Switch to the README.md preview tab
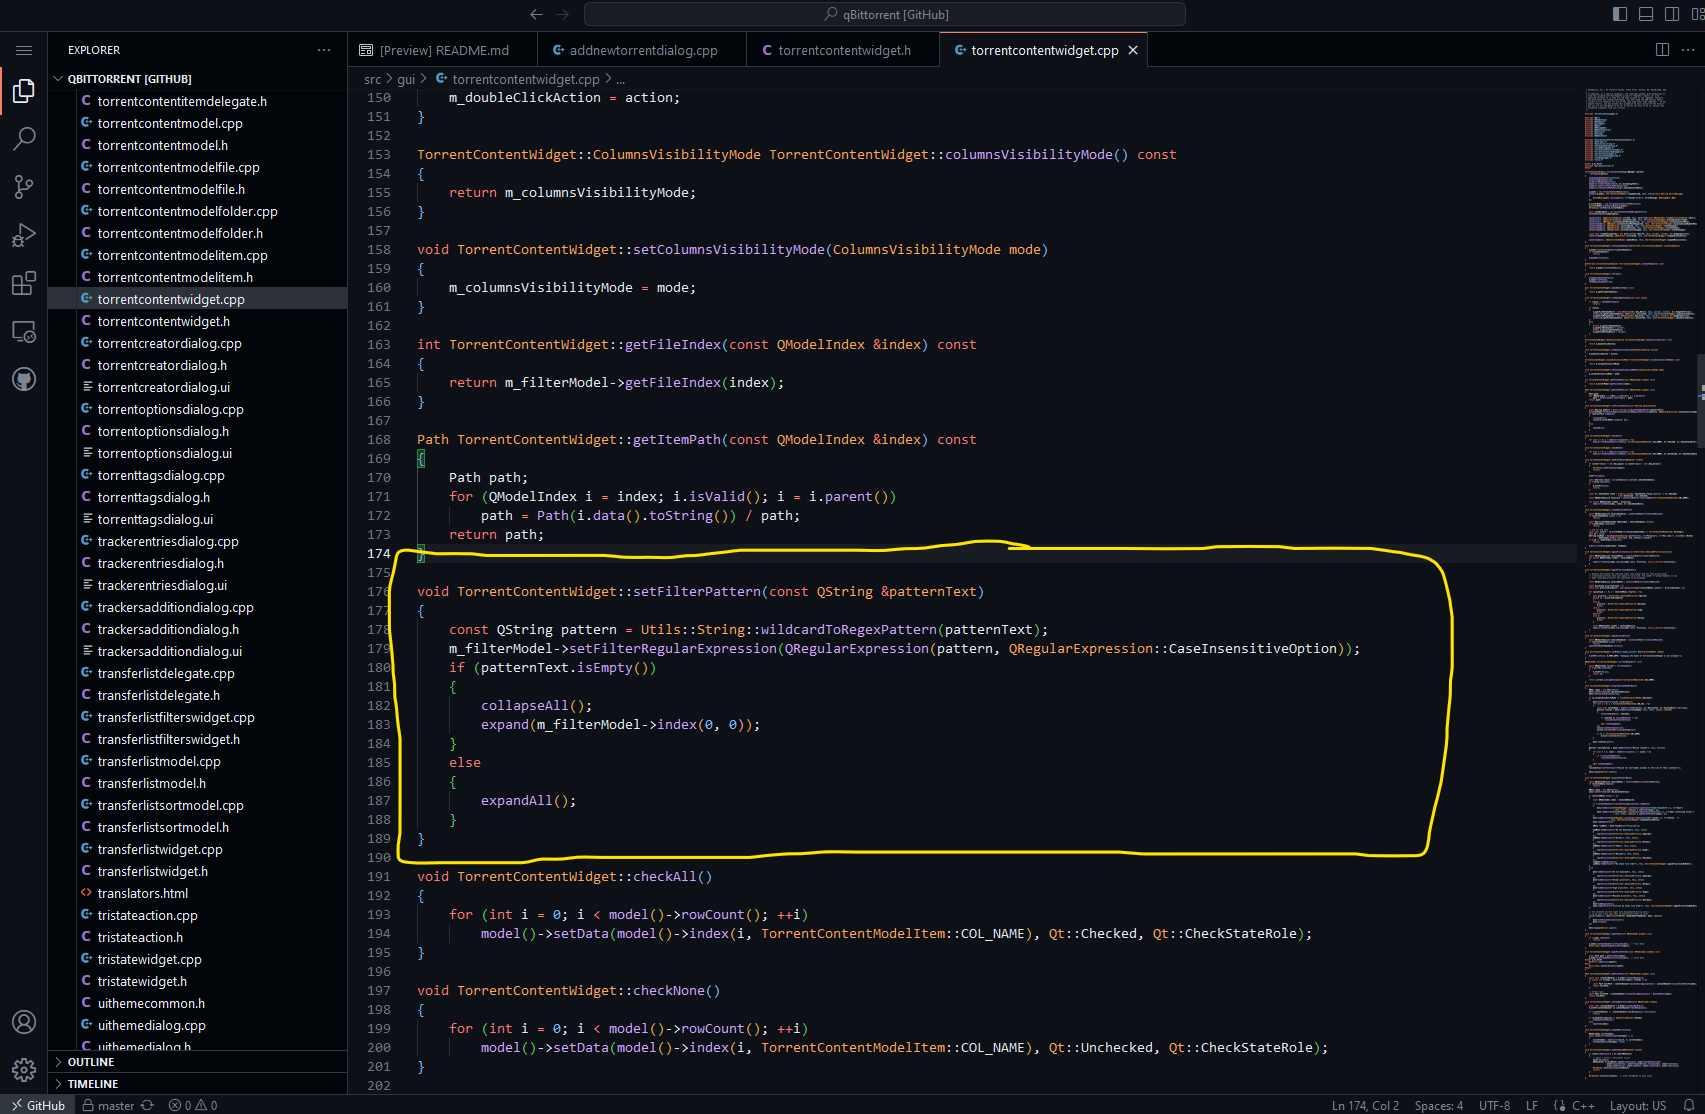The image size is (1705, 1114). coord(443,50)
